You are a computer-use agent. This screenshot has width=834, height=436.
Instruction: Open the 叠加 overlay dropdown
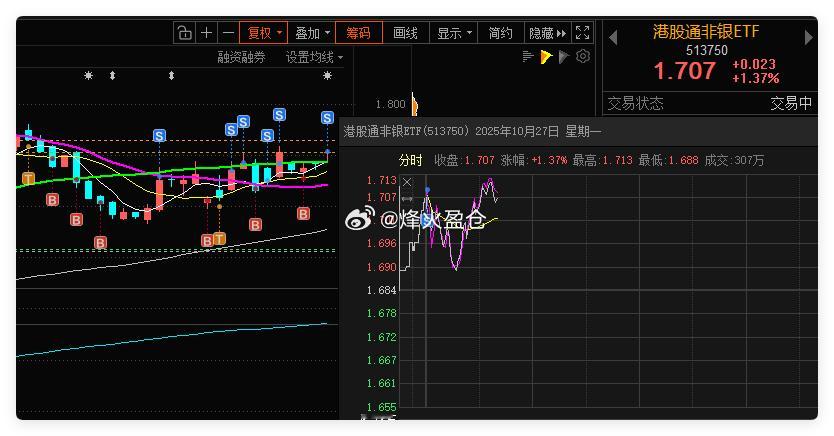coord(312,33)
